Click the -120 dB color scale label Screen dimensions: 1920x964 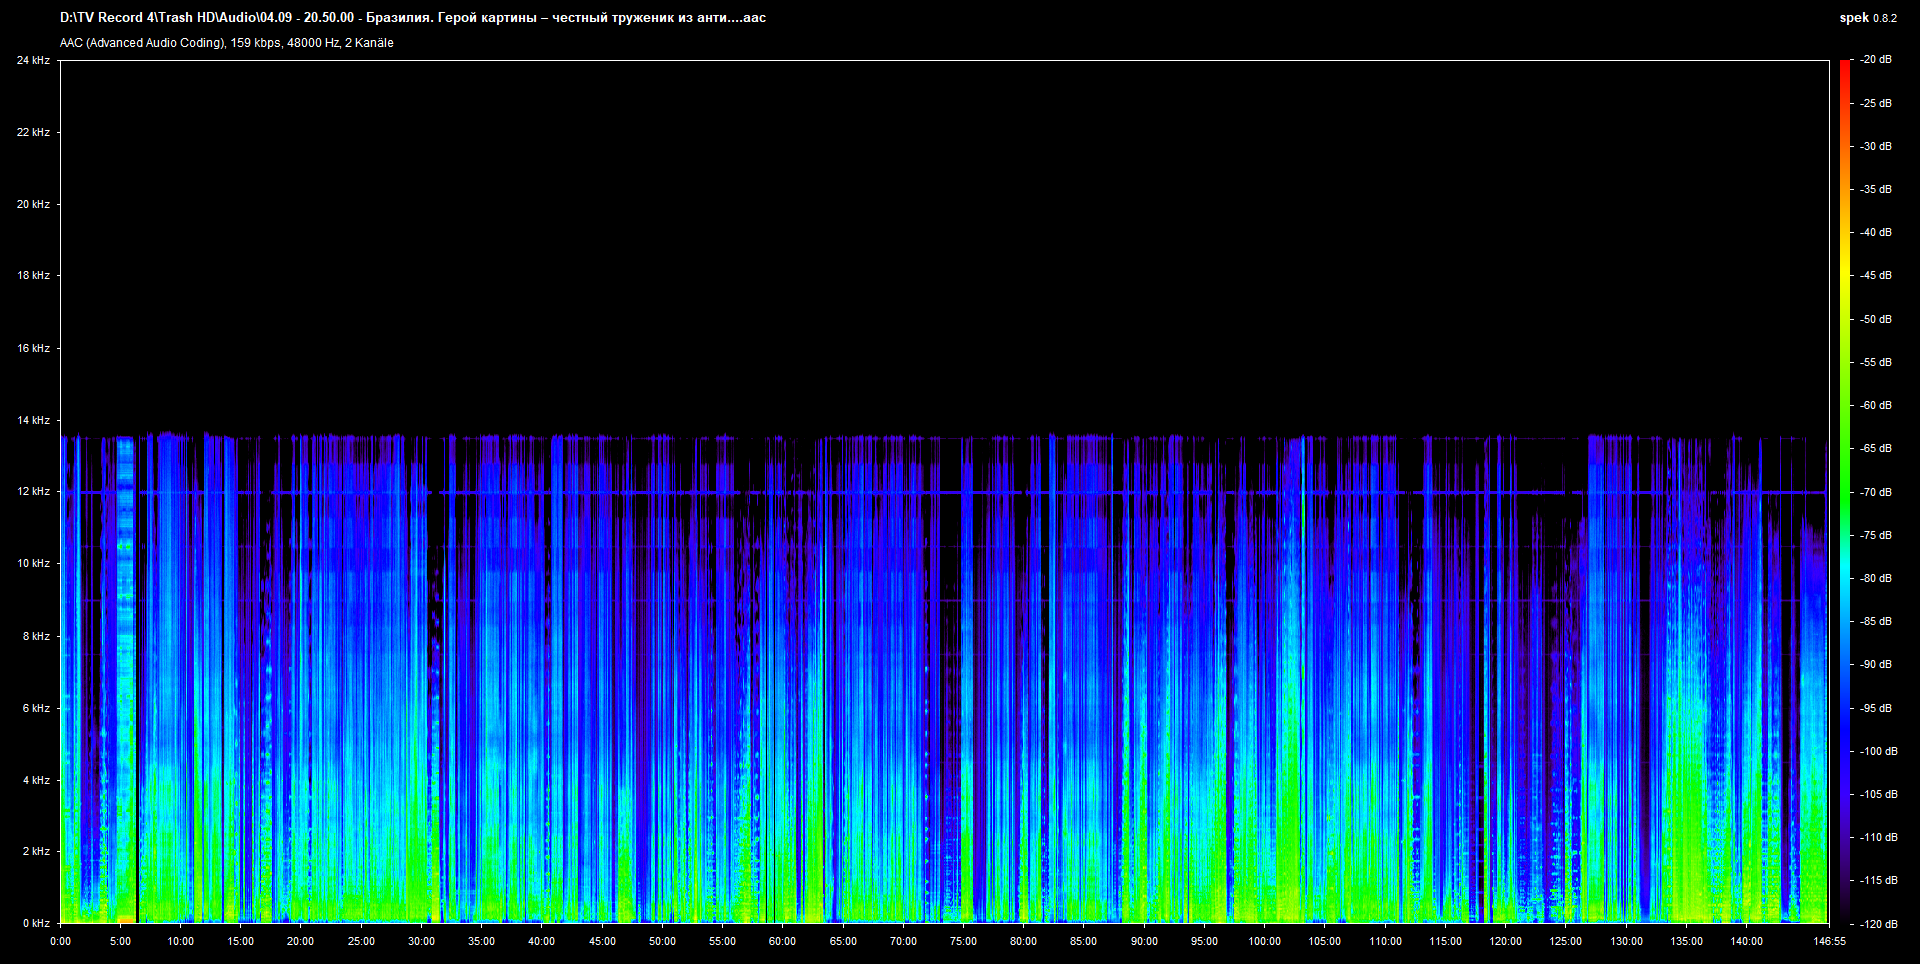click(x=1878, y=924)
